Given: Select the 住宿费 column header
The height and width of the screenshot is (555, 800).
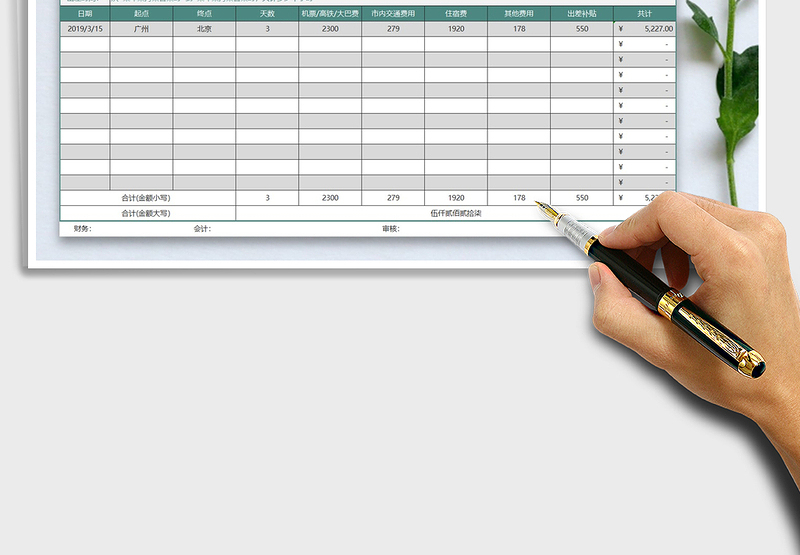Looking at the screenshot, I should click(456, 14).
